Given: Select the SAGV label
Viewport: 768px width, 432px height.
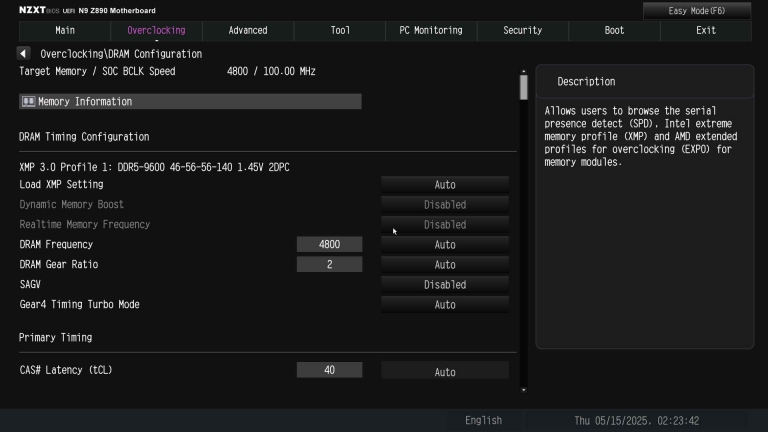Looking at the screenshot, I should tap(30, 284).
